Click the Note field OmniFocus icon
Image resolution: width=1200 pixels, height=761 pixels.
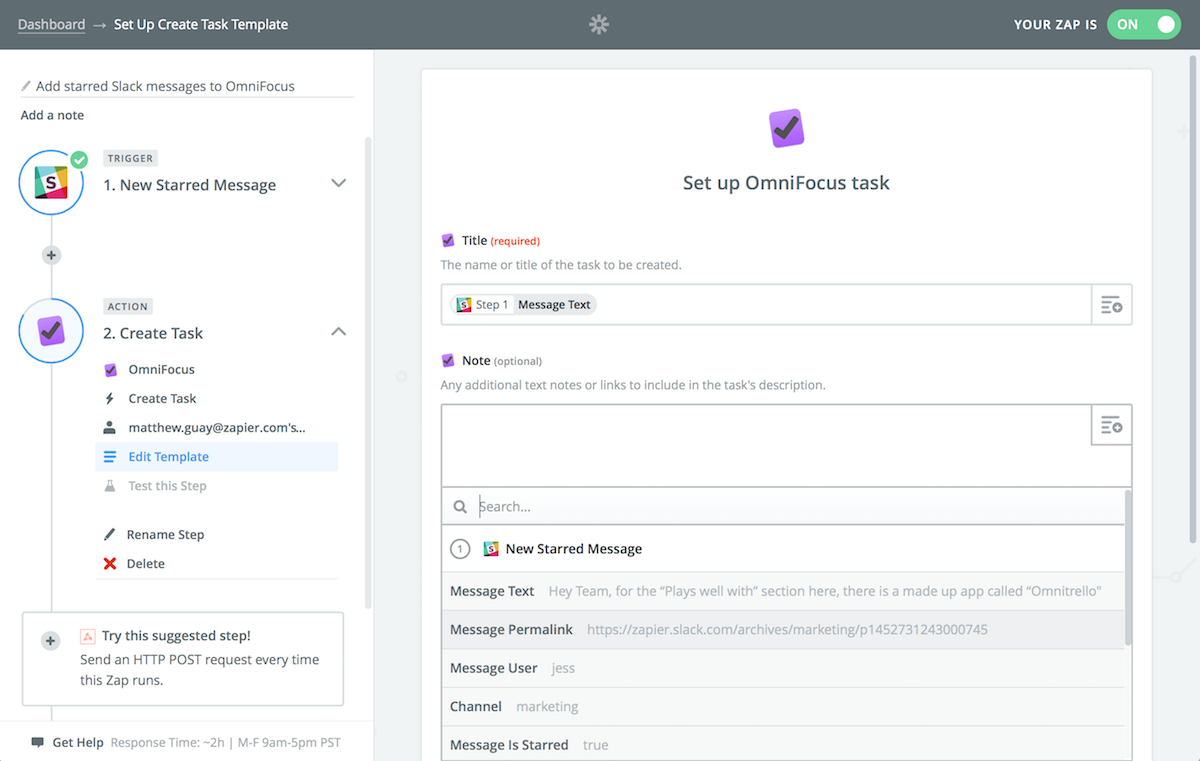[448, 360]
